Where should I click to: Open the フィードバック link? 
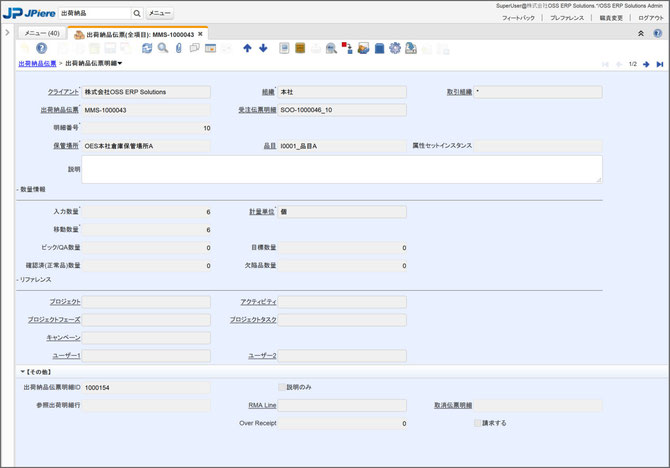pyautogui.click(x=518, y=18)
